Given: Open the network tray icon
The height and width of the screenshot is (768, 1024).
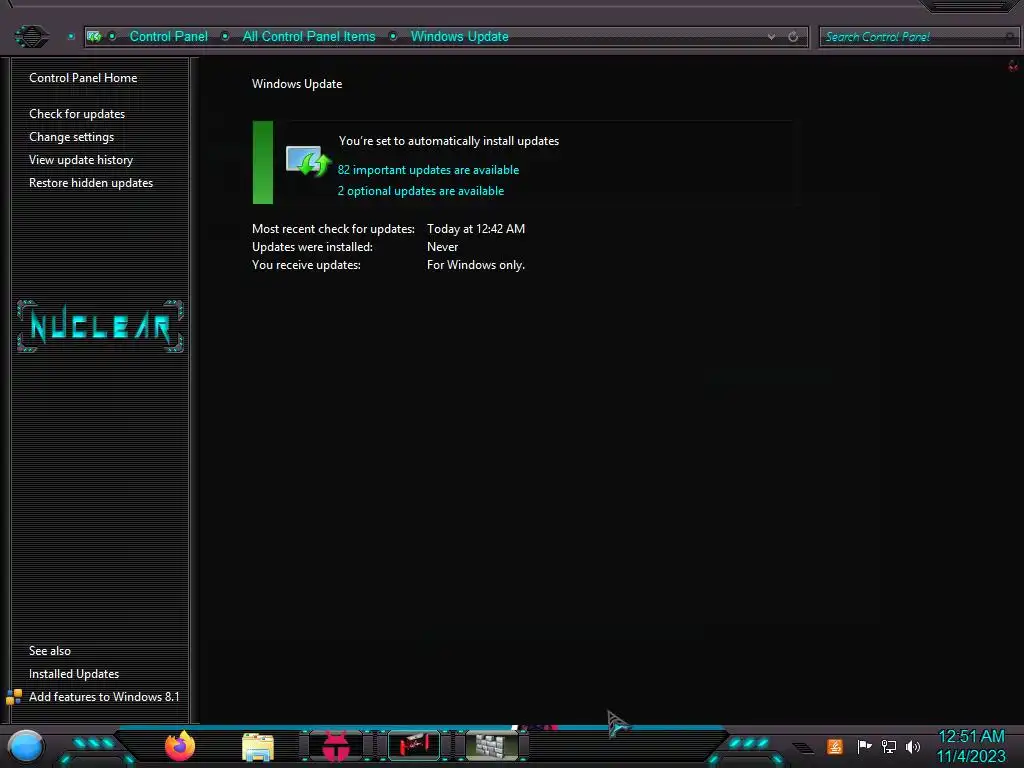Looking at the screenshot, I should click(889, 746).
